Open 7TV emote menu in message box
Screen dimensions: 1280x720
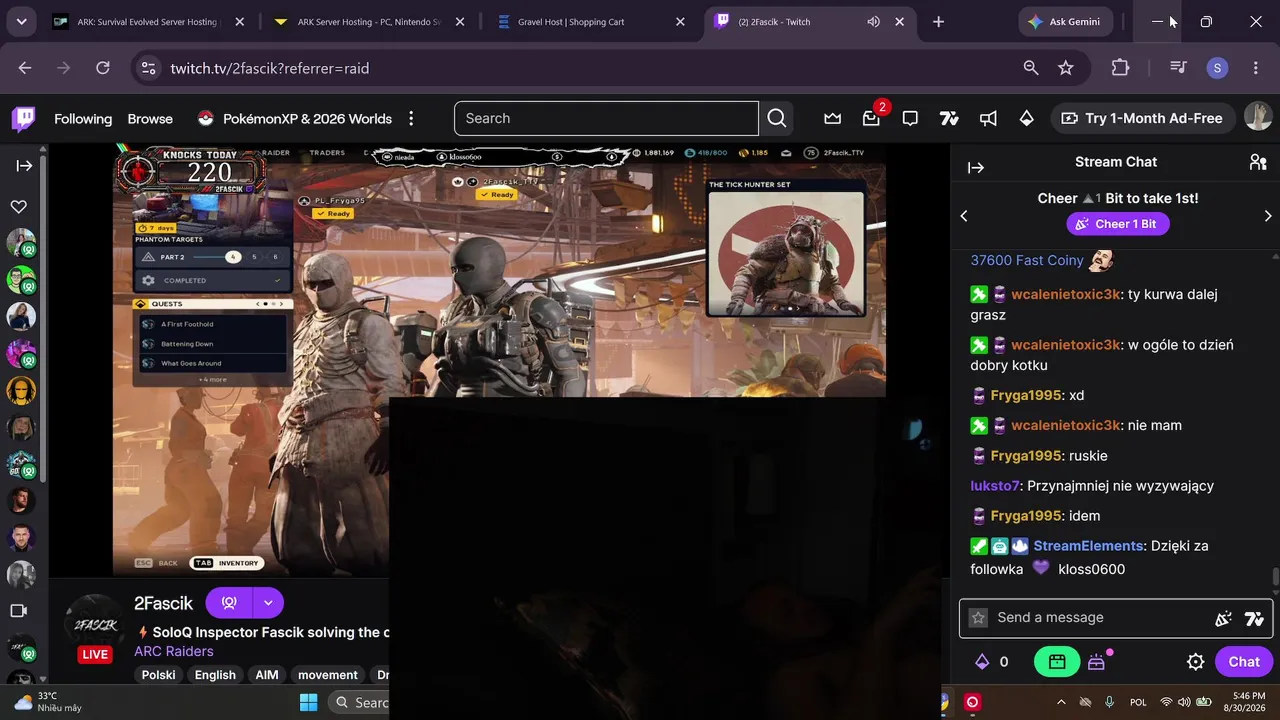[x=1254, y=619]
